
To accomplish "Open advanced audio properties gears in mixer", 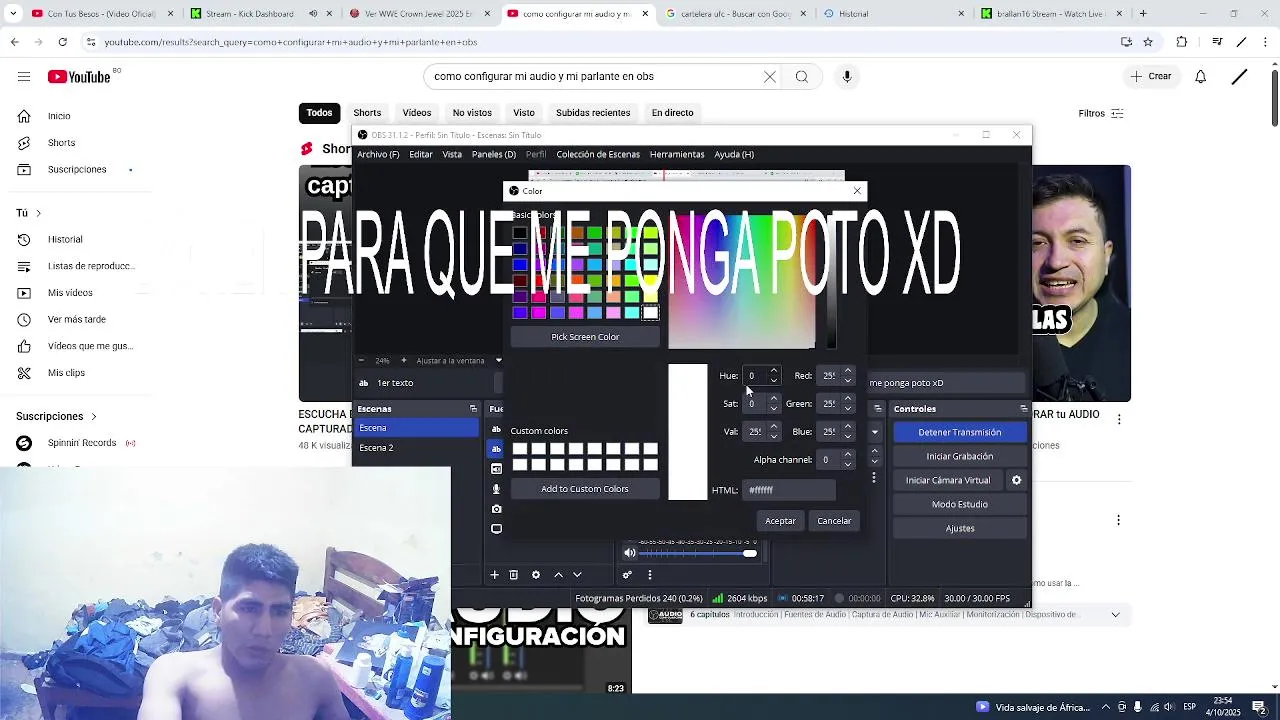I will (627, 575).
